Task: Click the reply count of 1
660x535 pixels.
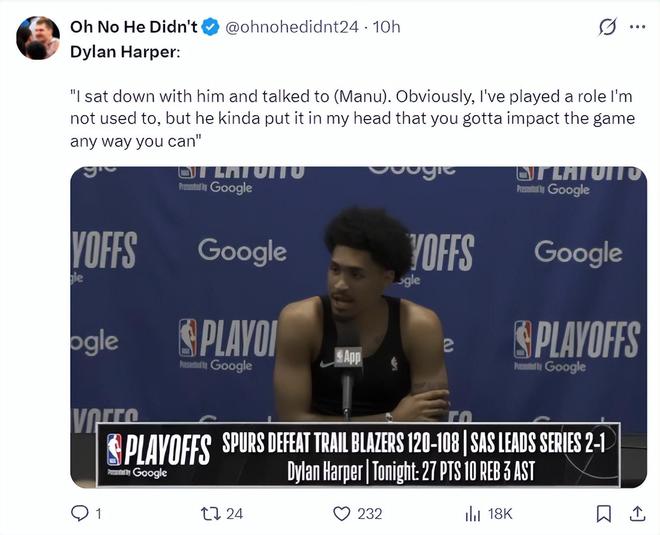Action: click(x=97, y=513)
